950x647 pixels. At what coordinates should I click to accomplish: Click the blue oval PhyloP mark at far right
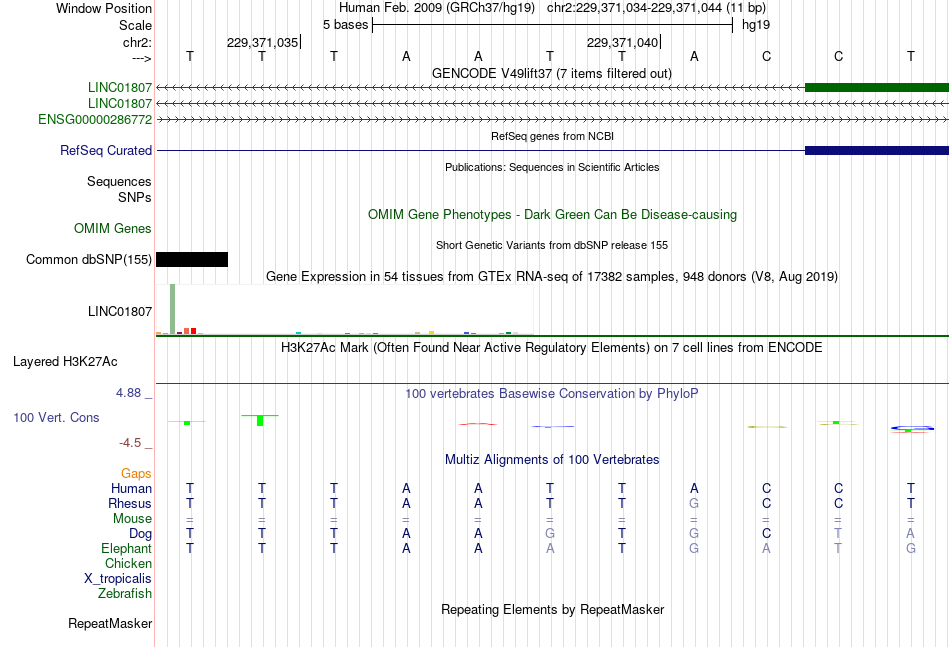click(x=912, y=428)
